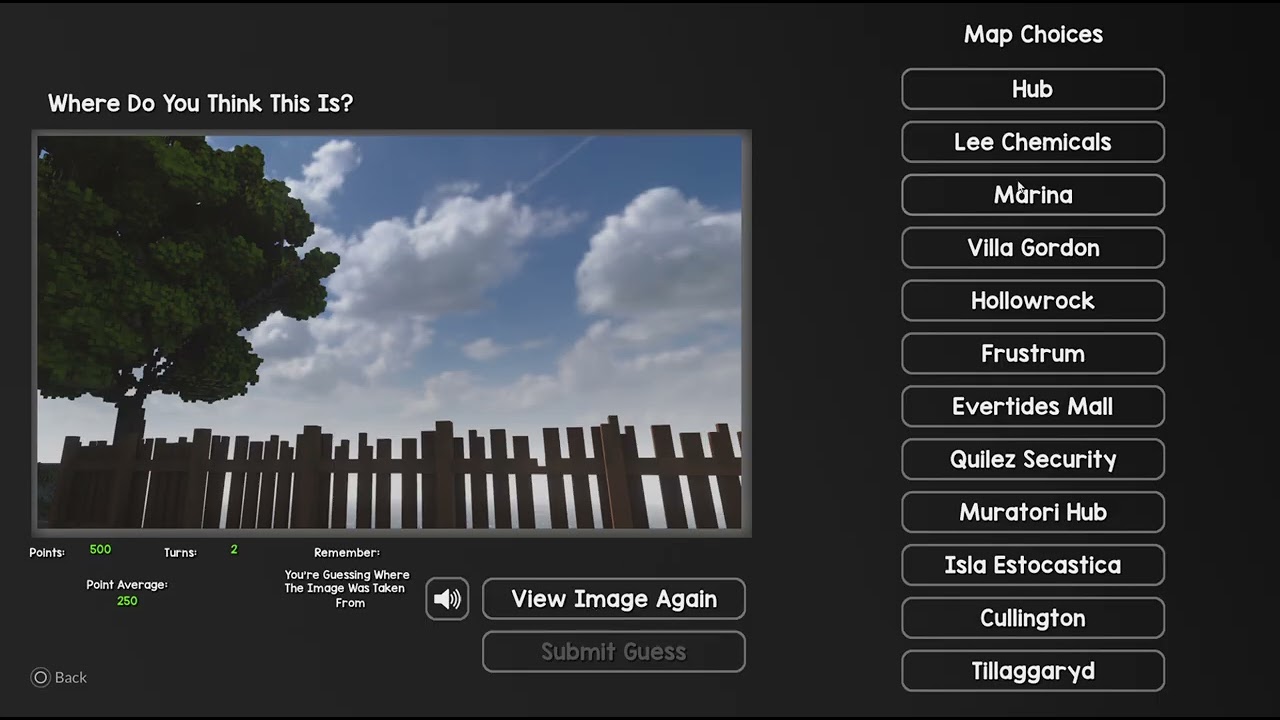Select the Hollowrock map option

pyautogui.click(x=1033, y=301)
